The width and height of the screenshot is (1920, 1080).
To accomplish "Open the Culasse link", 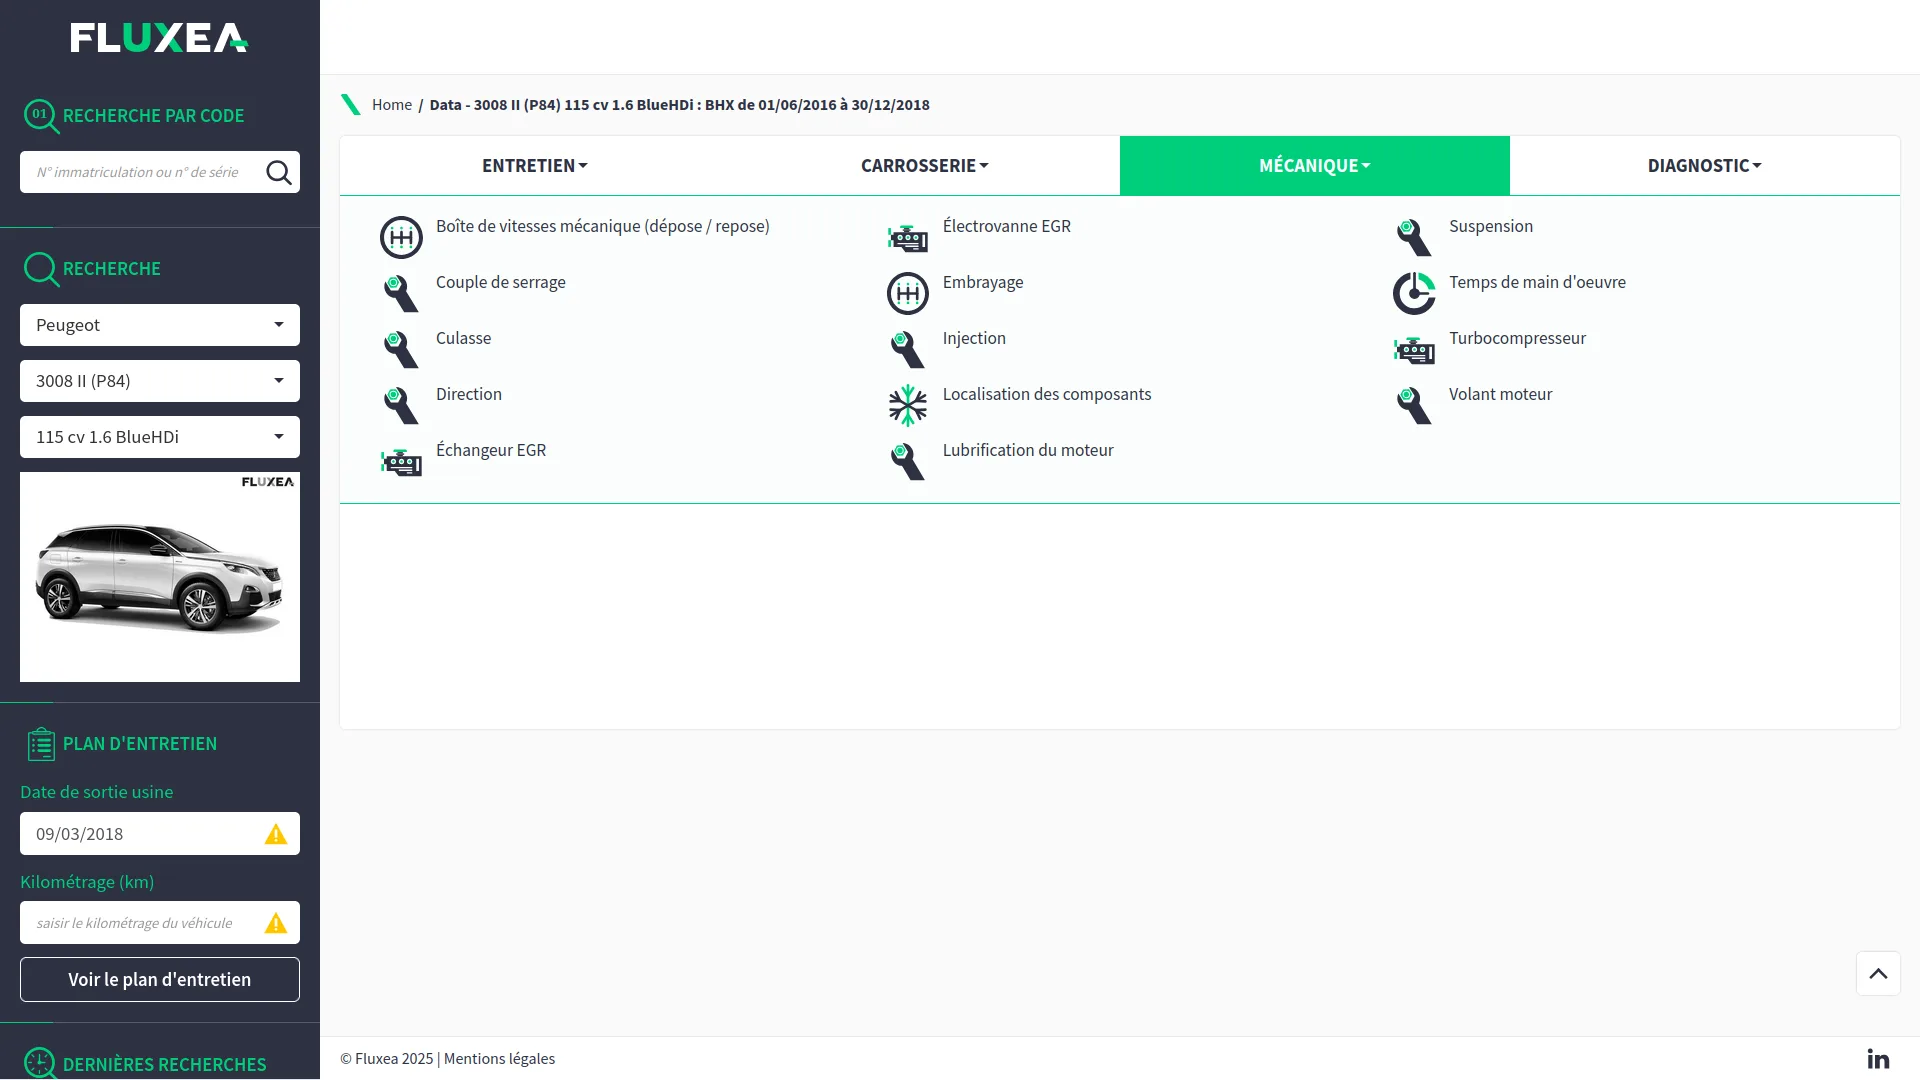I will point(464,339).
